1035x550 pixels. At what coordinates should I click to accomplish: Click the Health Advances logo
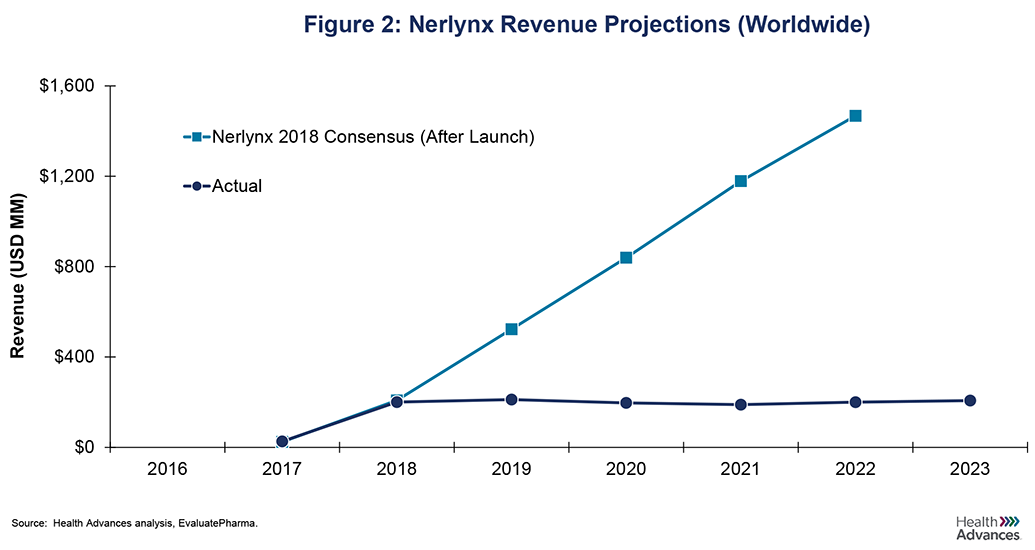coord(988,528)
